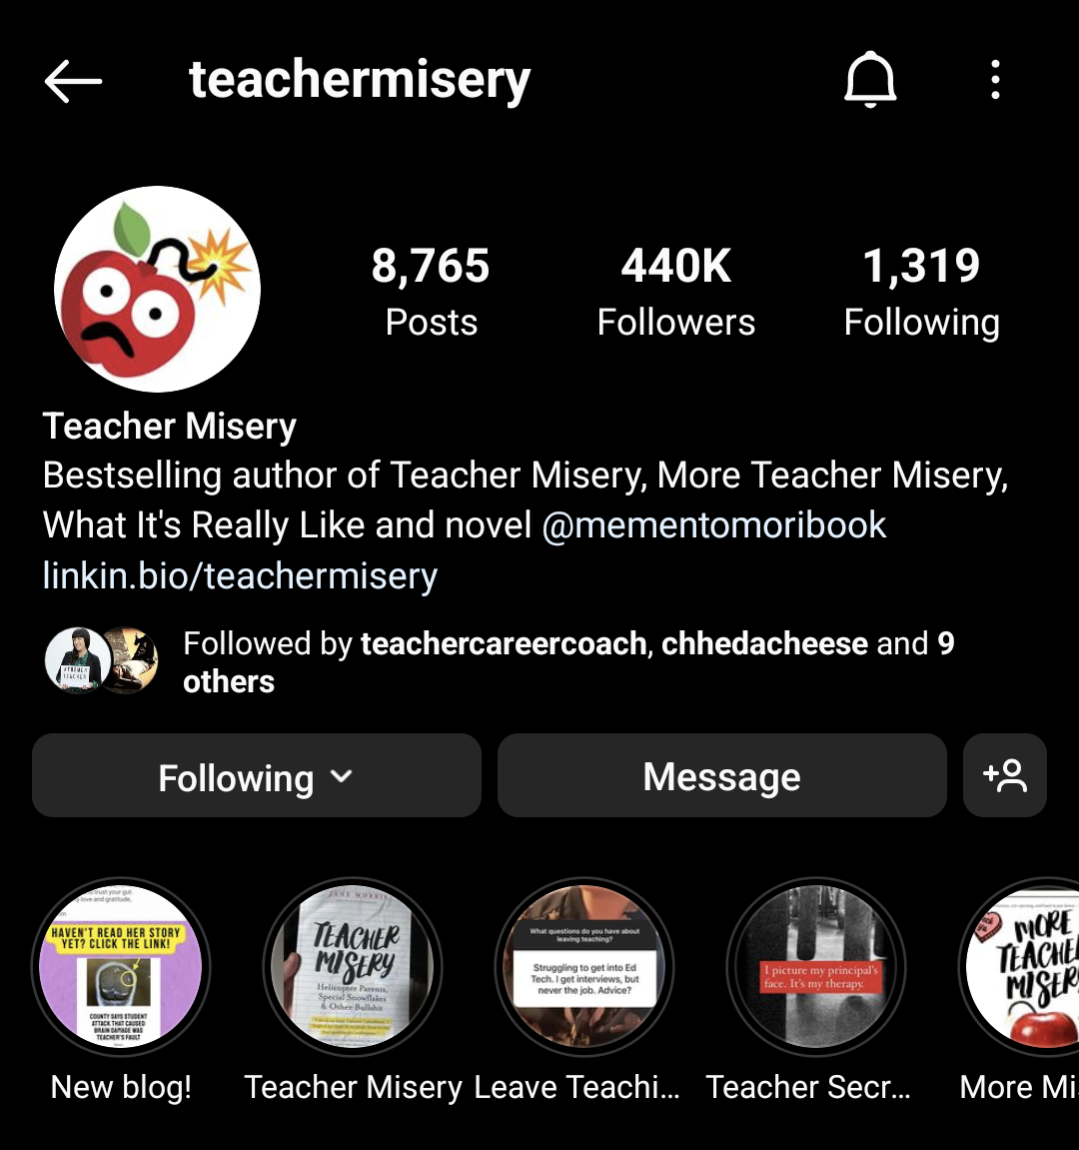Open the More Misery highlight thumbnail
1079x1150 pixels.
point(1022,967)
